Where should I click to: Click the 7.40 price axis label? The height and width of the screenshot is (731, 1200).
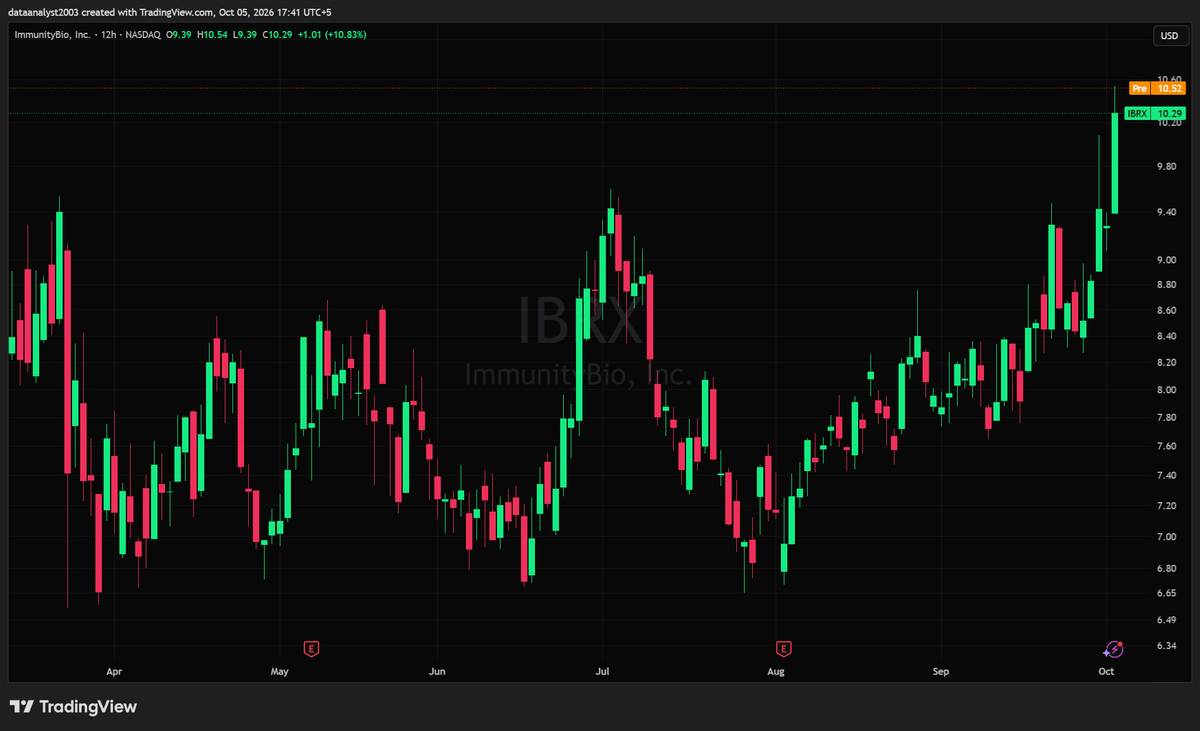[1167, 476]
